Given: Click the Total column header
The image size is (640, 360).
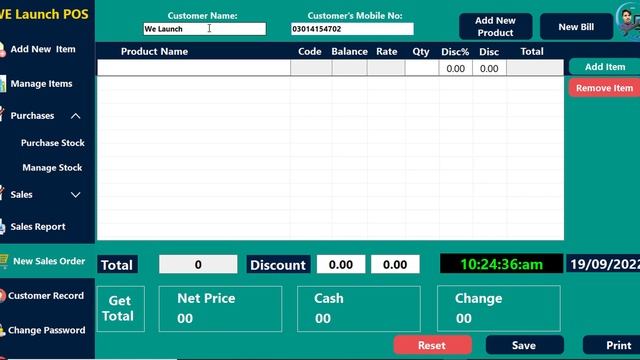Looking at the screenshot, I should click(532, 51).
